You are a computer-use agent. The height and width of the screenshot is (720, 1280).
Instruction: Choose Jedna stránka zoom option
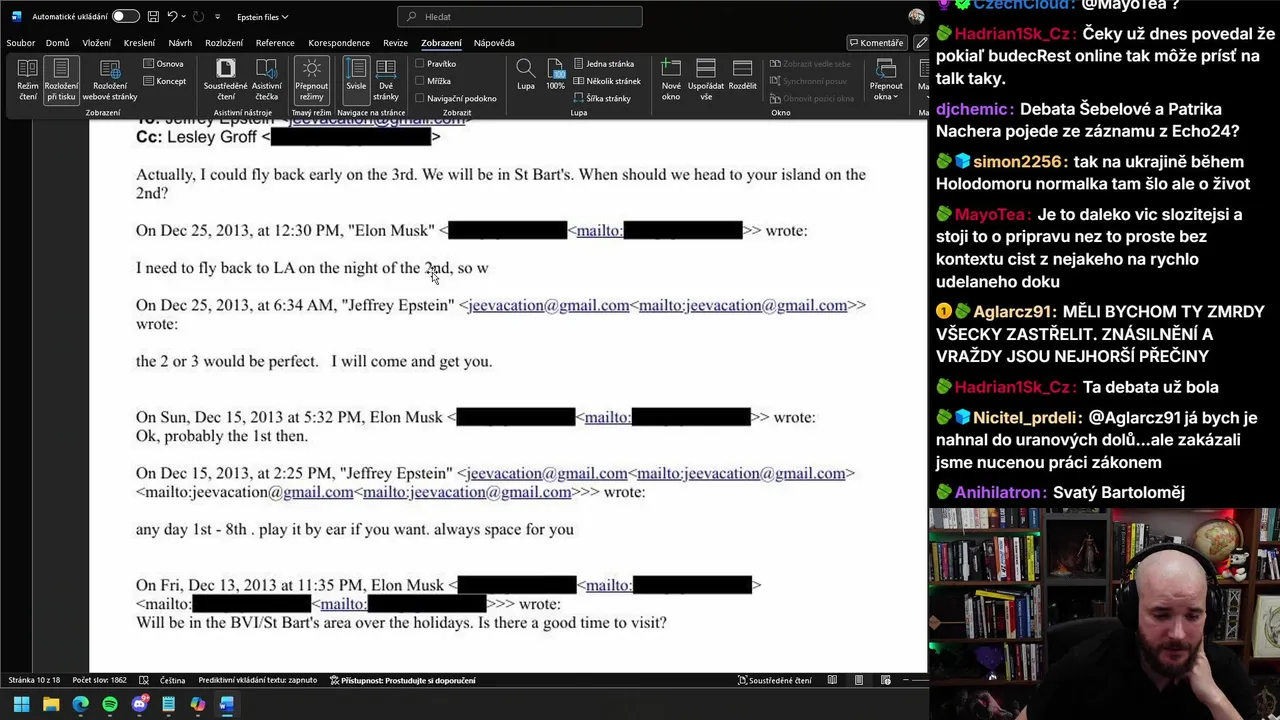(604, 64)
